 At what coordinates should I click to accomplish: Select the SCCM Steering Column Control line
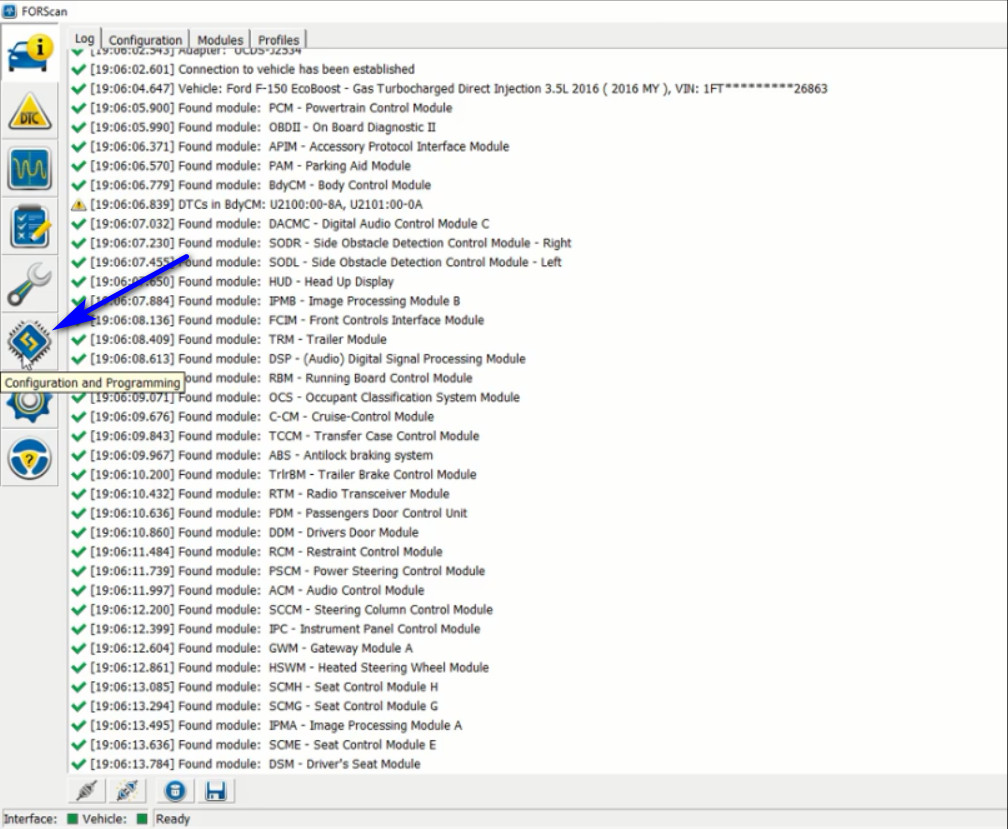coord(282,609)
